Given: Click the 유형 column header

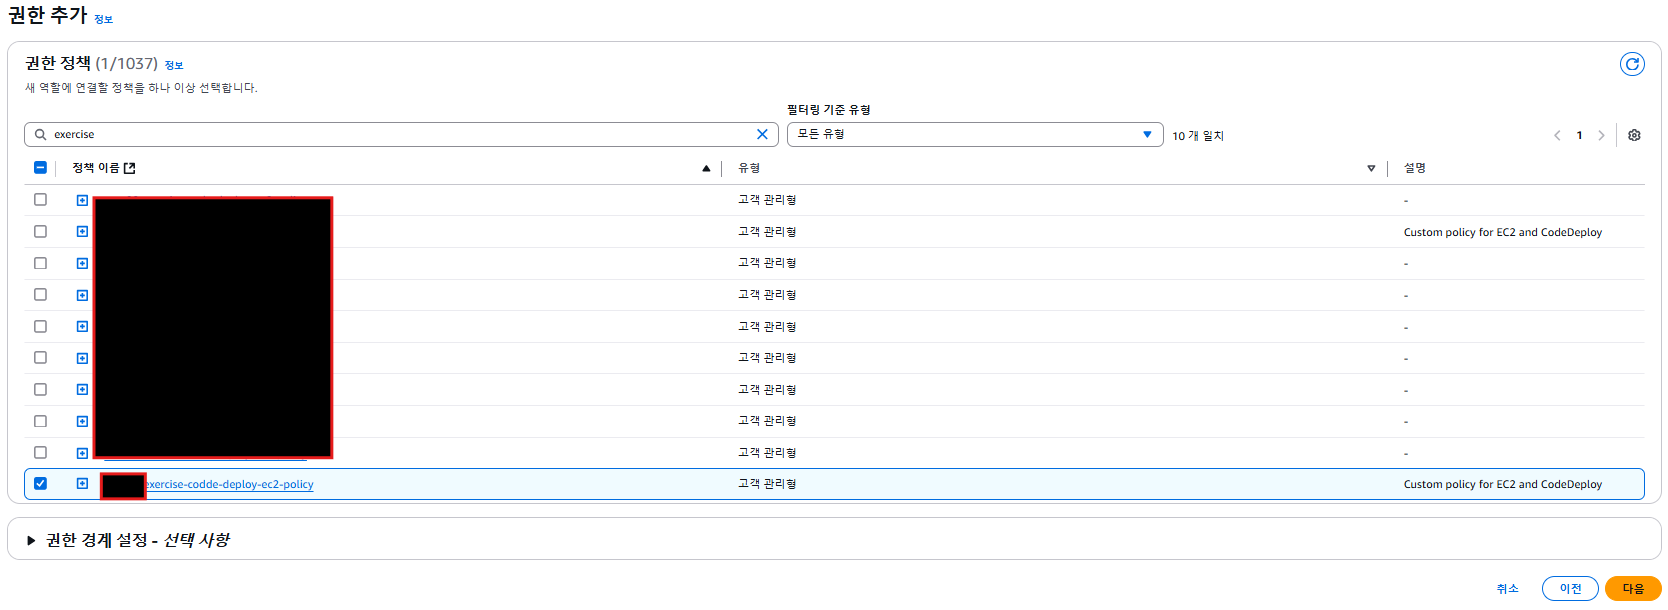Looking at the screenshot, I should (x=749, y=168).
